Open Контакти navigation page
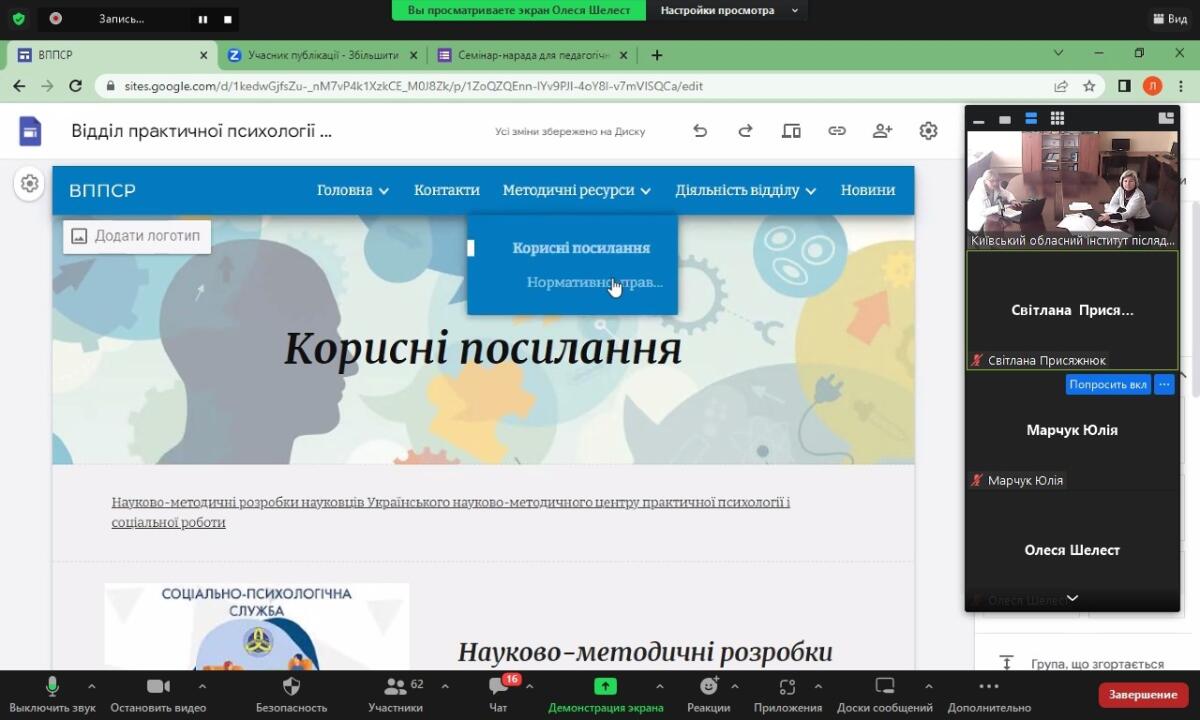1200x720 pixels. [447, 190]
